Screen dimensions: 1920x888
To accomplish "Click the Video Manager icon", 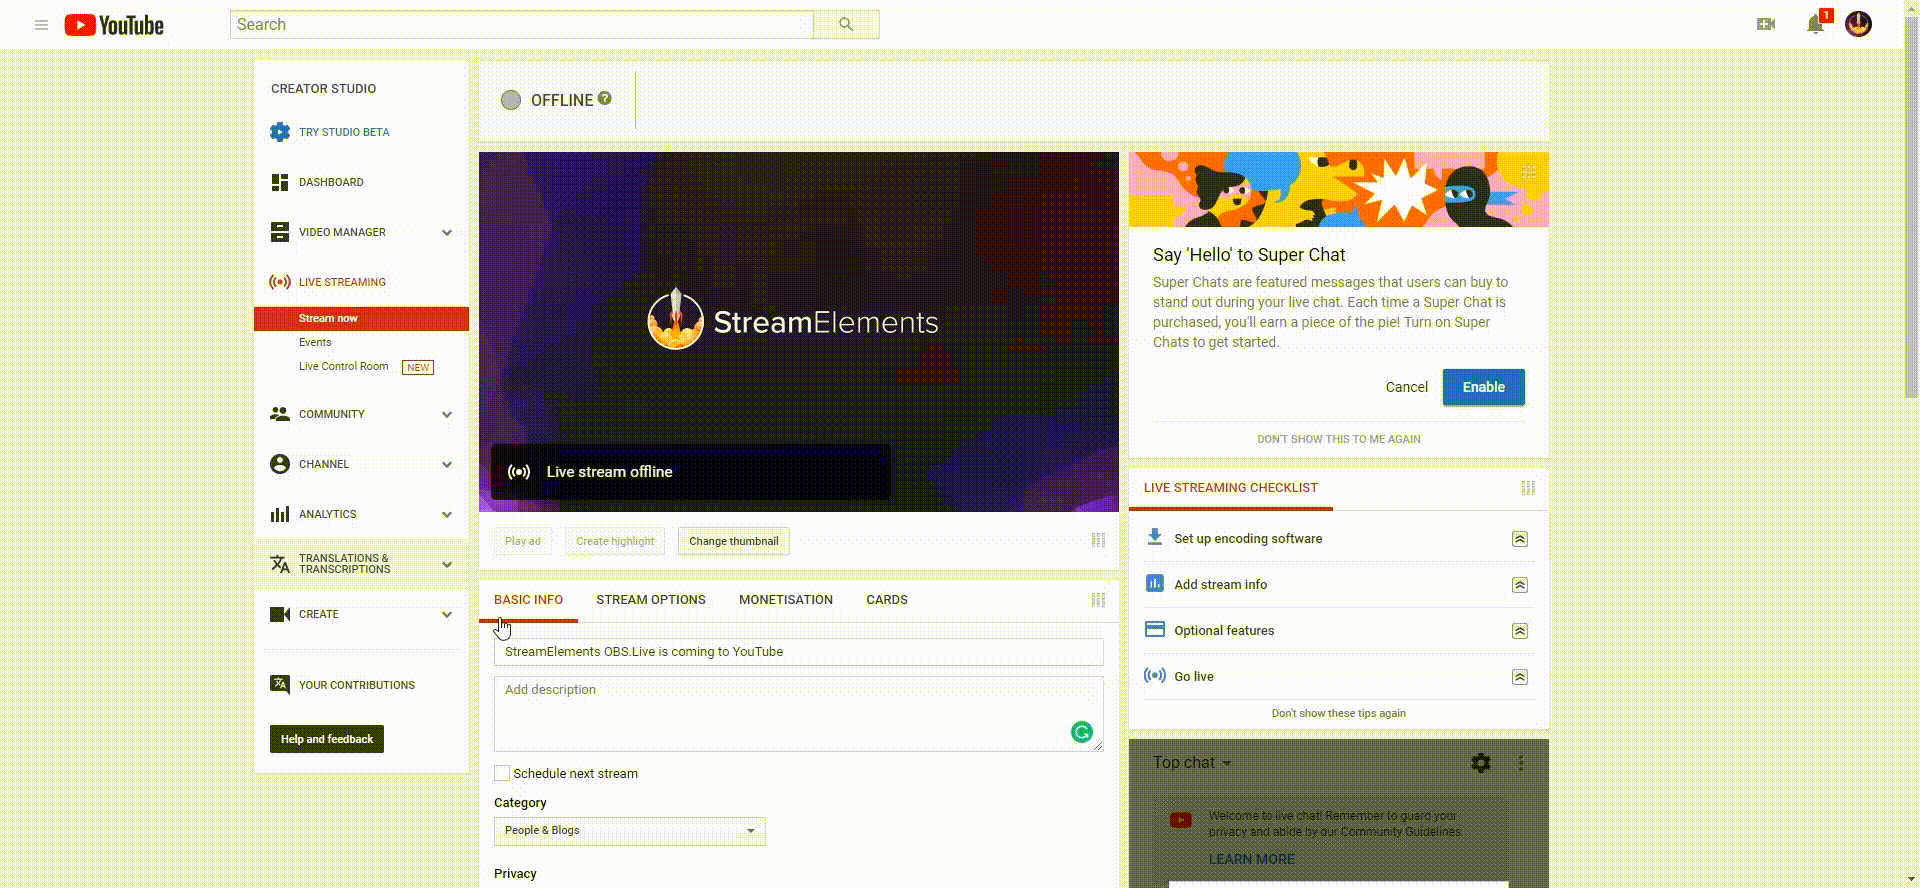I will tap(280, 232).
